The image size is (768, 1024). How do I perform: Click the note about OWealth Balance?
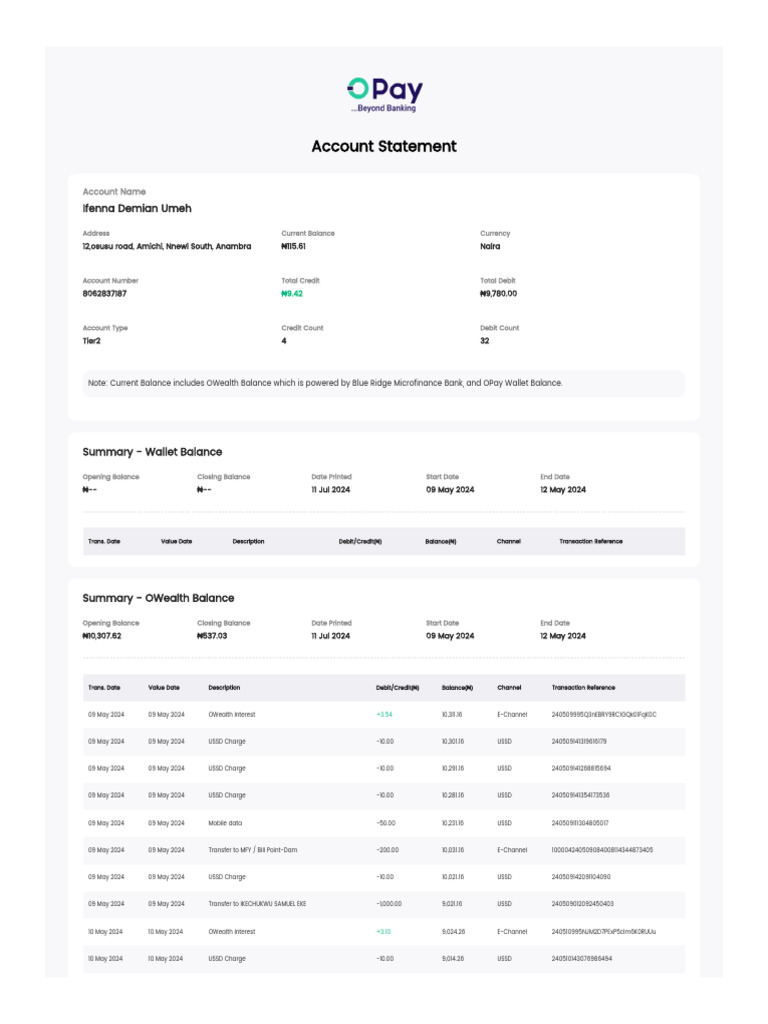point(325,383)
